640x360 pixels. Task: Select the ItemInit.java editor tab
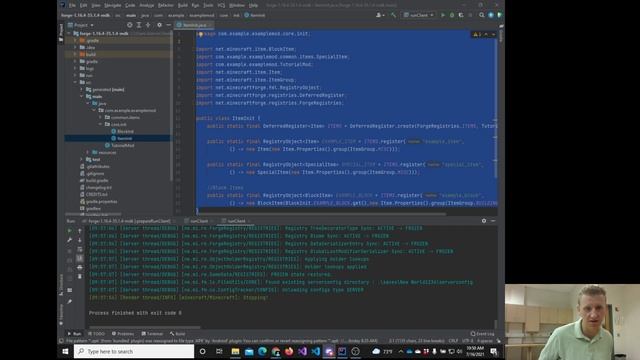195,25
